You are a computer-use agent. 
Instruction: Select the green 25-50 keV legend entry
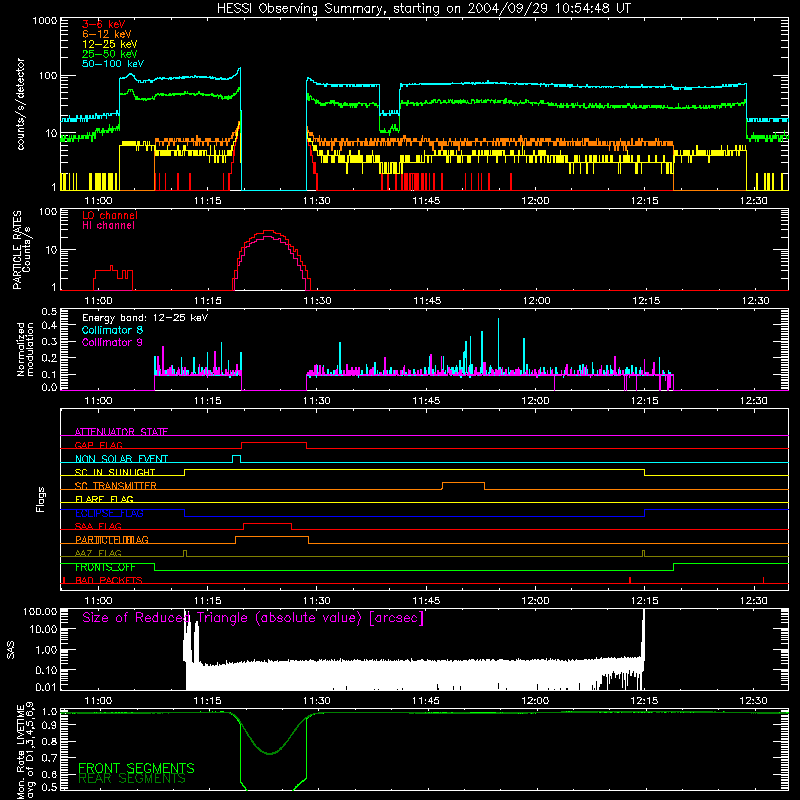(109, 54)
